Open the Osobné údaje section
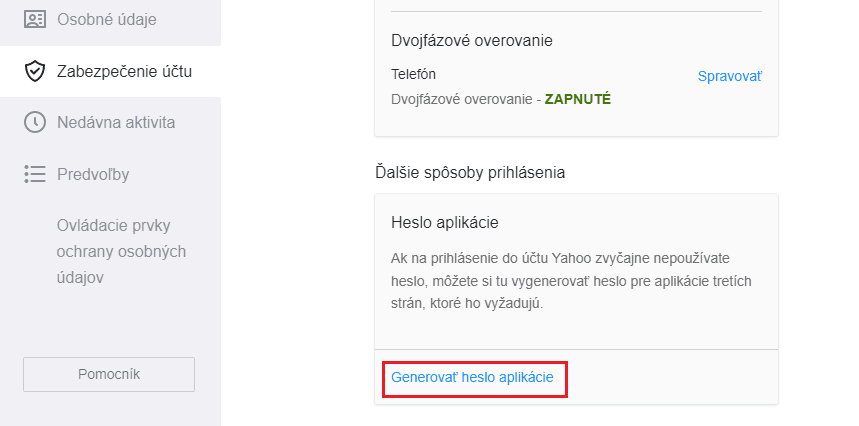This screenshot has height=426, width=859. pos(107,19)
